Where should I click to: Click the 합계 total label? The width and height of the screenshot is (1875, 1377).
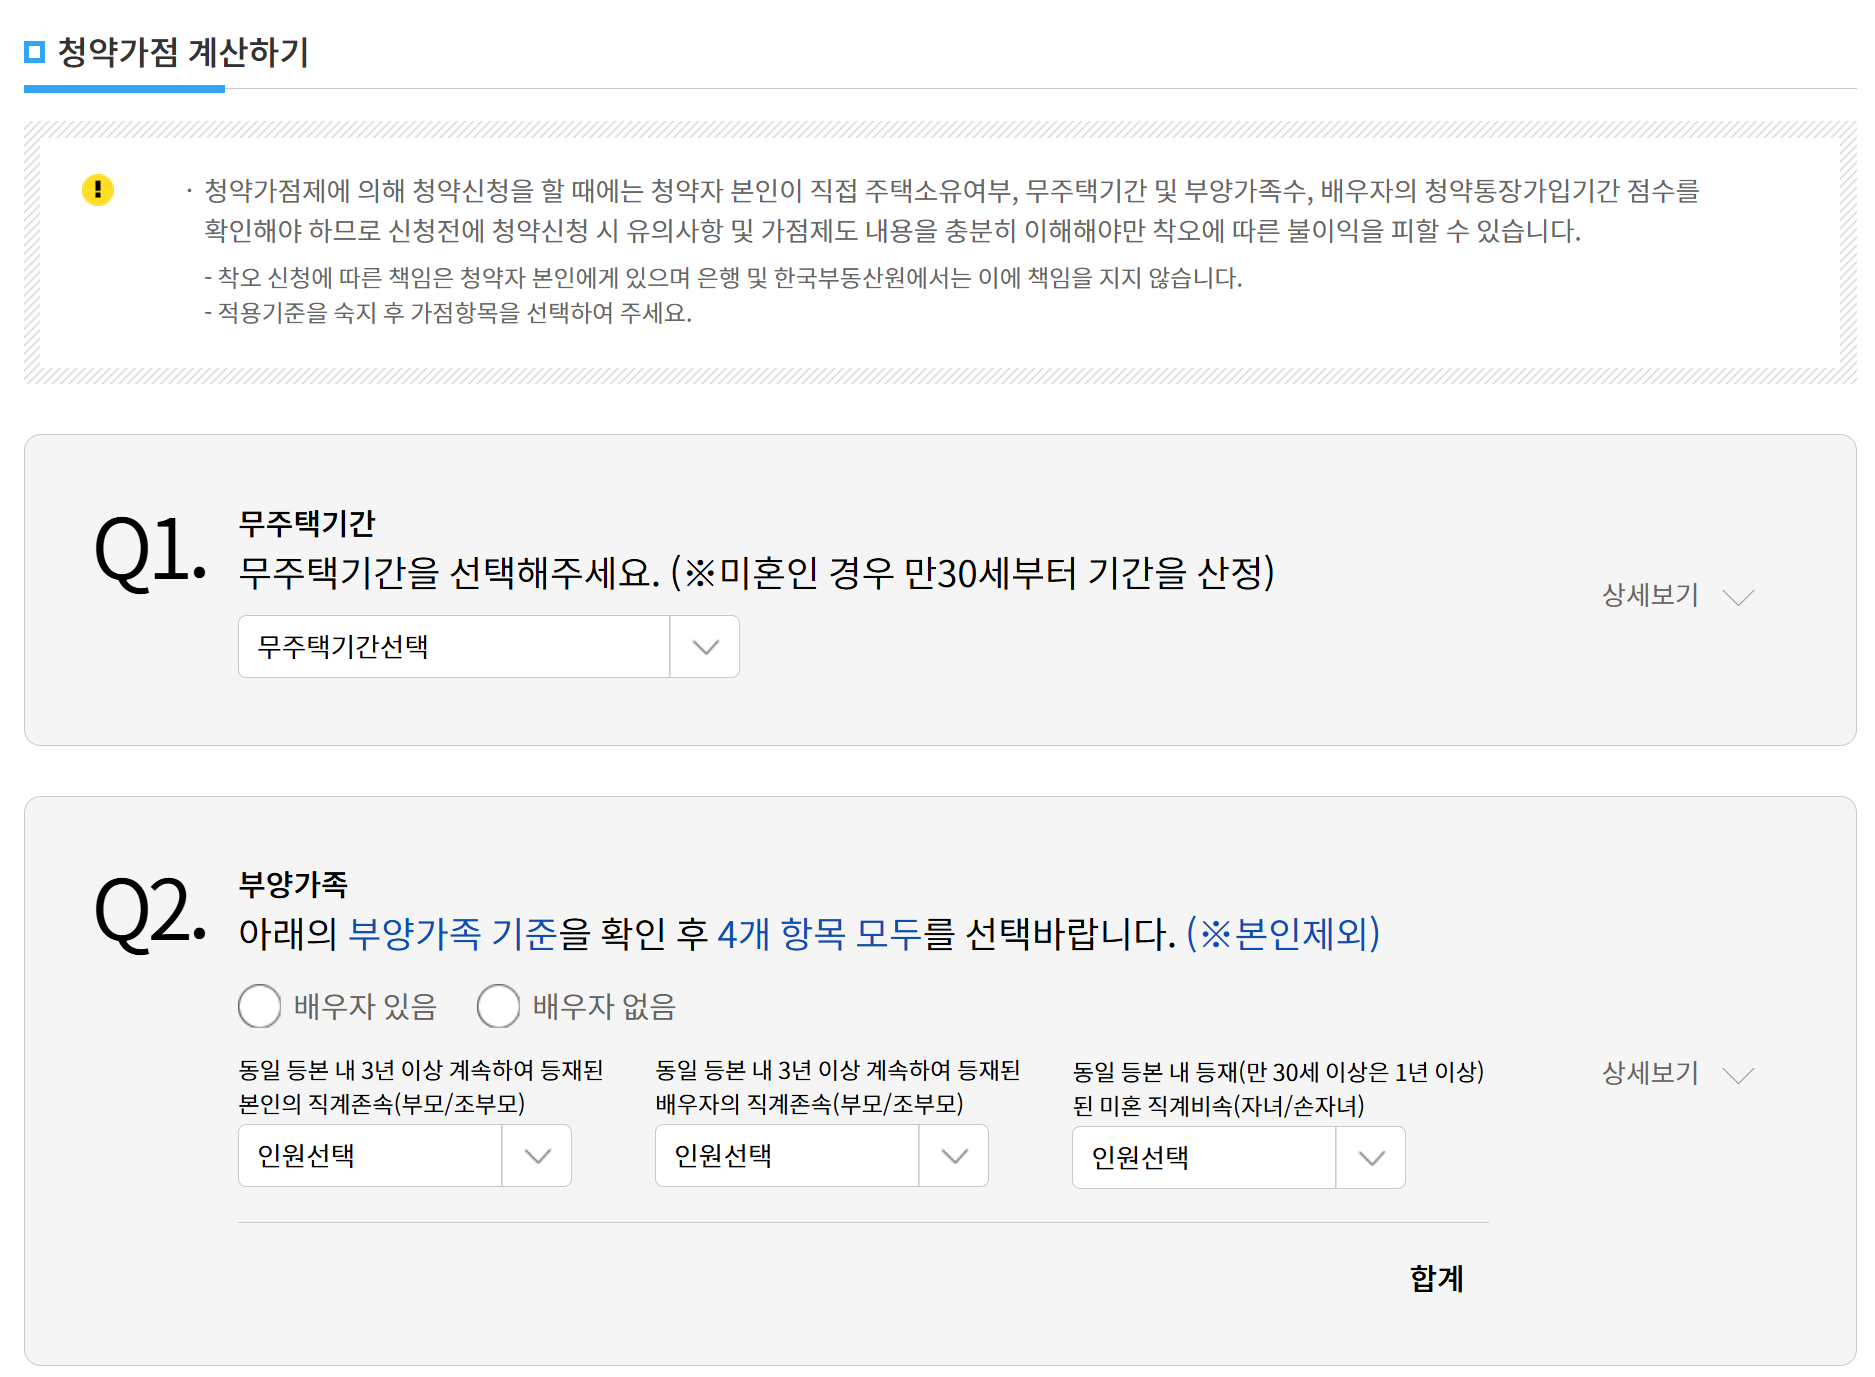pos(1437,1278)
